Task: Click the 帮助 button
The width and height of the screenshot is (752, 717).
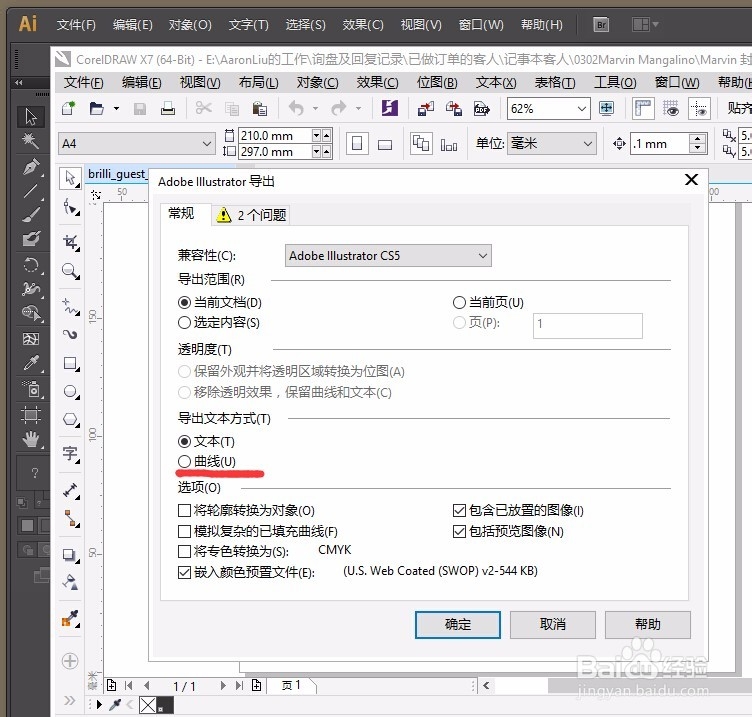Action: point(647,624)
